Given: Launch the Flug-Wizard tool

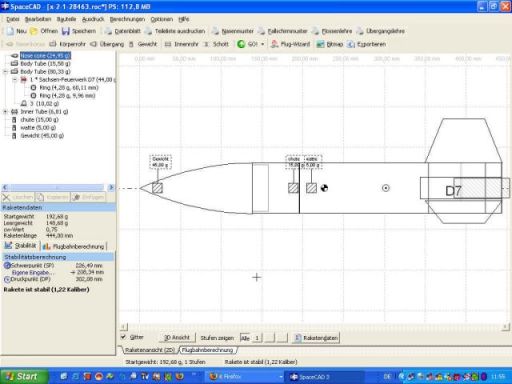Looking at the screenshot, I should [290, 44].
